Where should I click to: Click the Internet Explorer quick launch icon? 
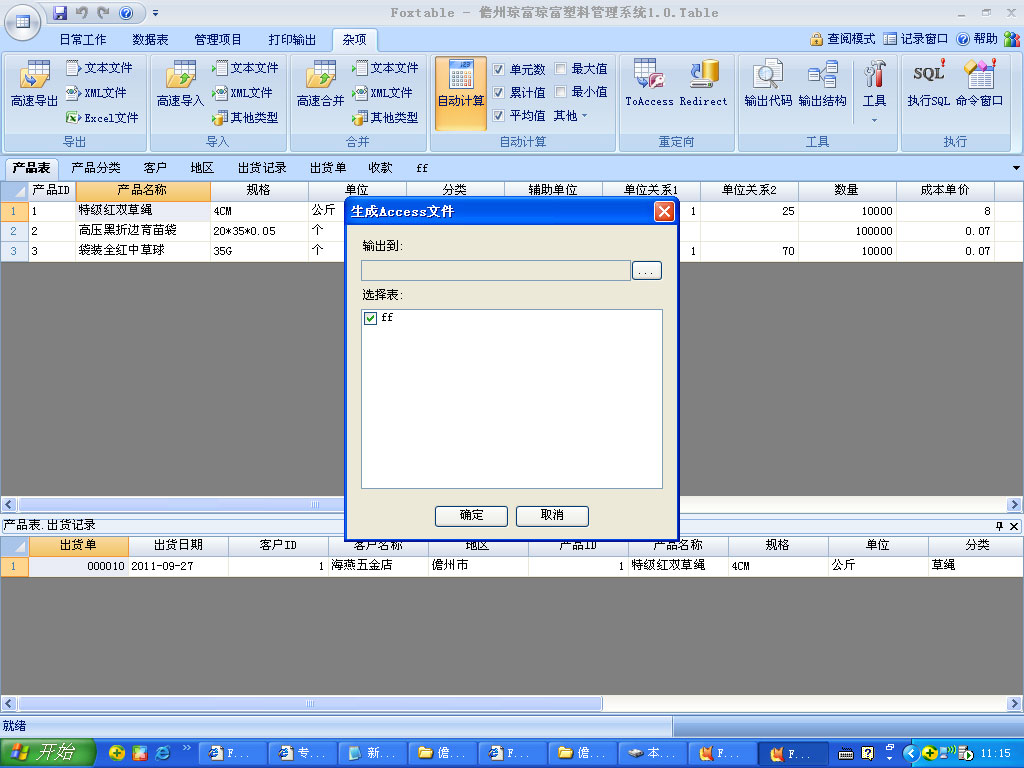point(162,753)
